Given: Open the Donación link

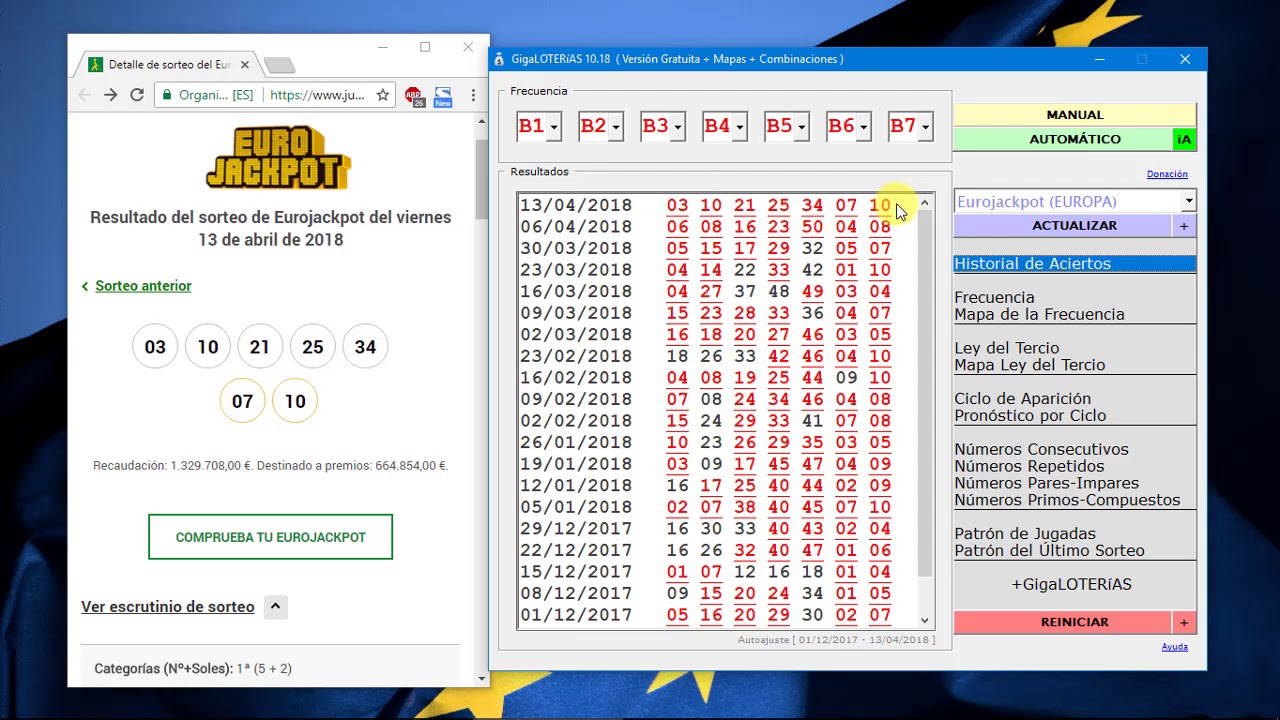Looking at the screenshot, I should pyautogui.click(x=1167, y=174).
